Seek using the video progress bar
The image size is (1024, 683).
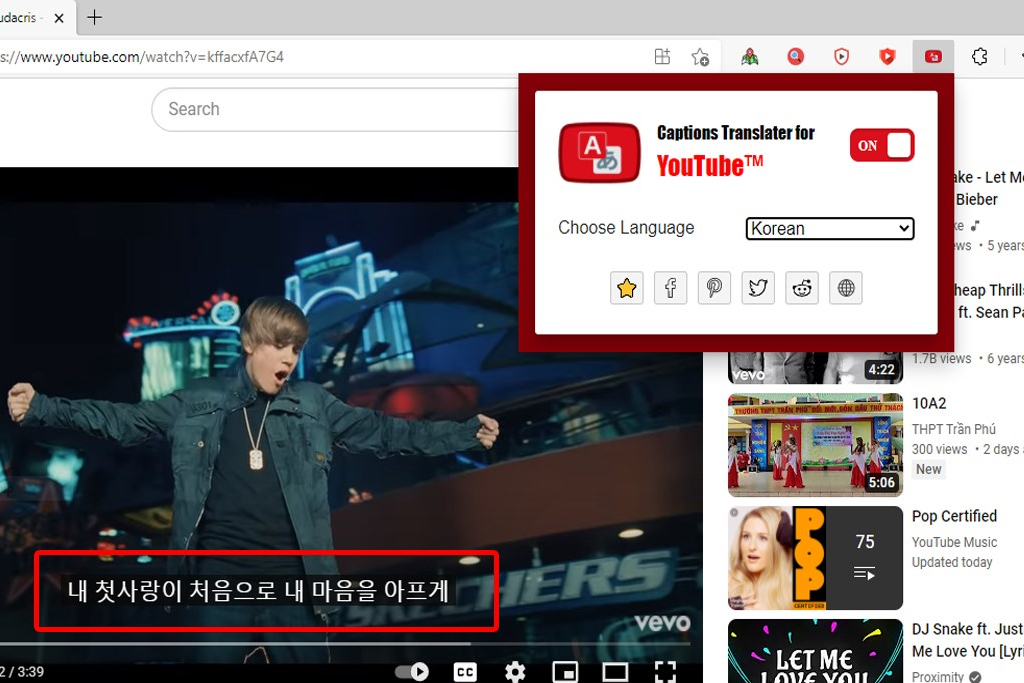pos(345,644)
